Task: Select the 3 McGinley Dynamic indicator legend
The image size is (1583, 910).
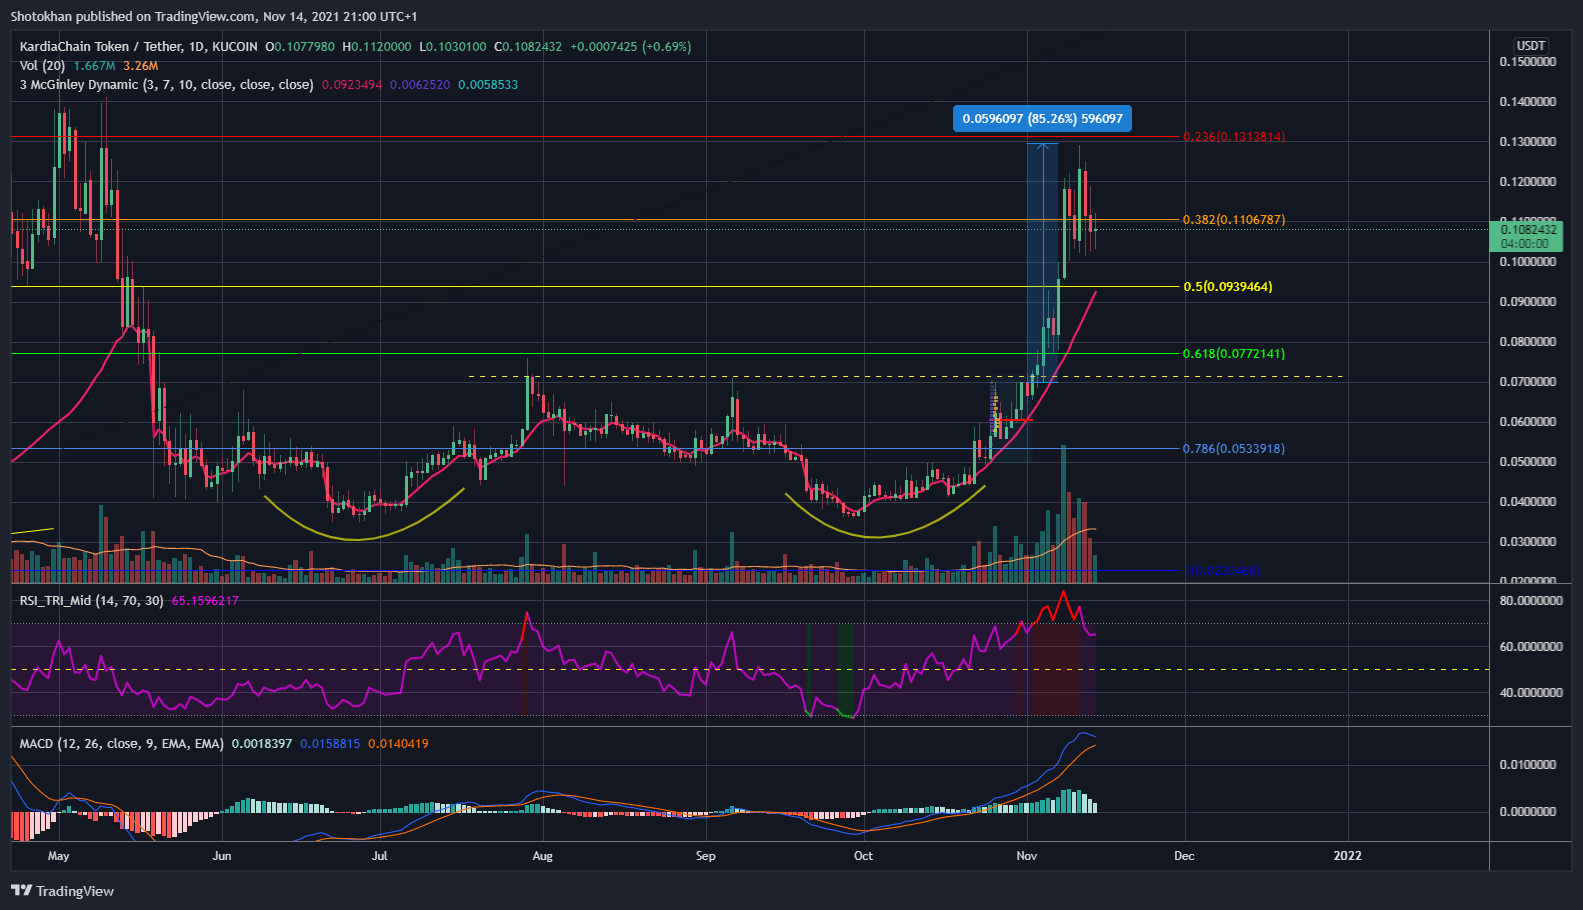Action: [x=166, y=85]
